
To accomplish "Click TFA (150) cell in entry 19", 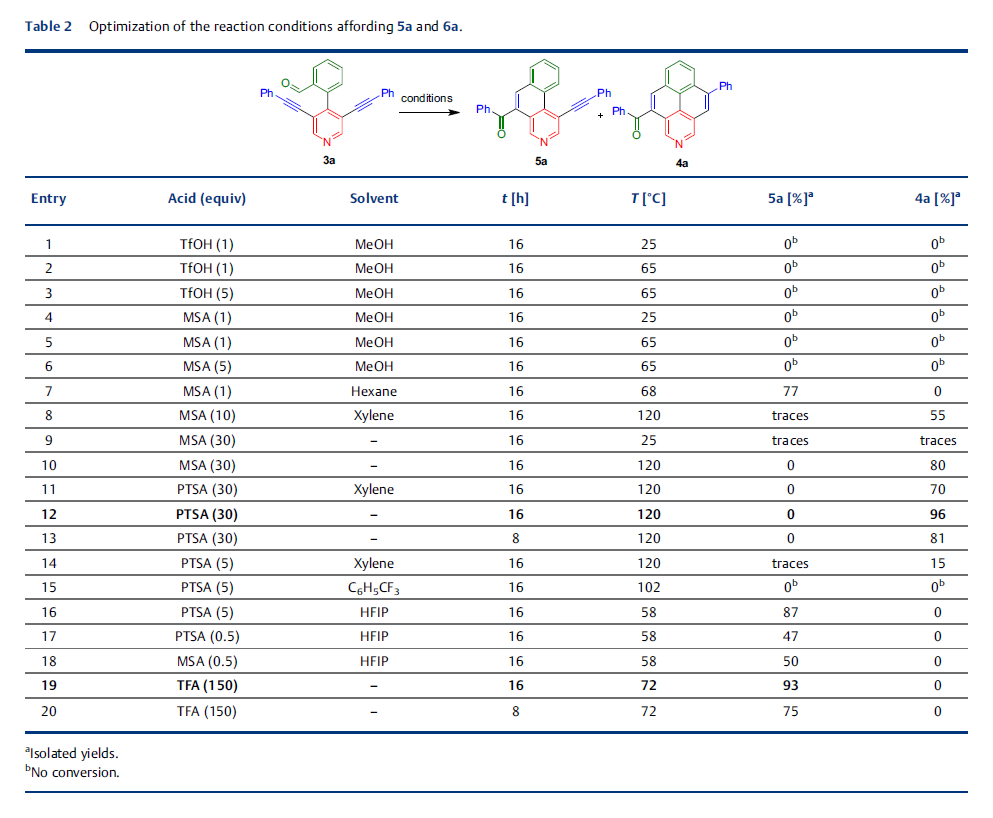I will point(207,686).
